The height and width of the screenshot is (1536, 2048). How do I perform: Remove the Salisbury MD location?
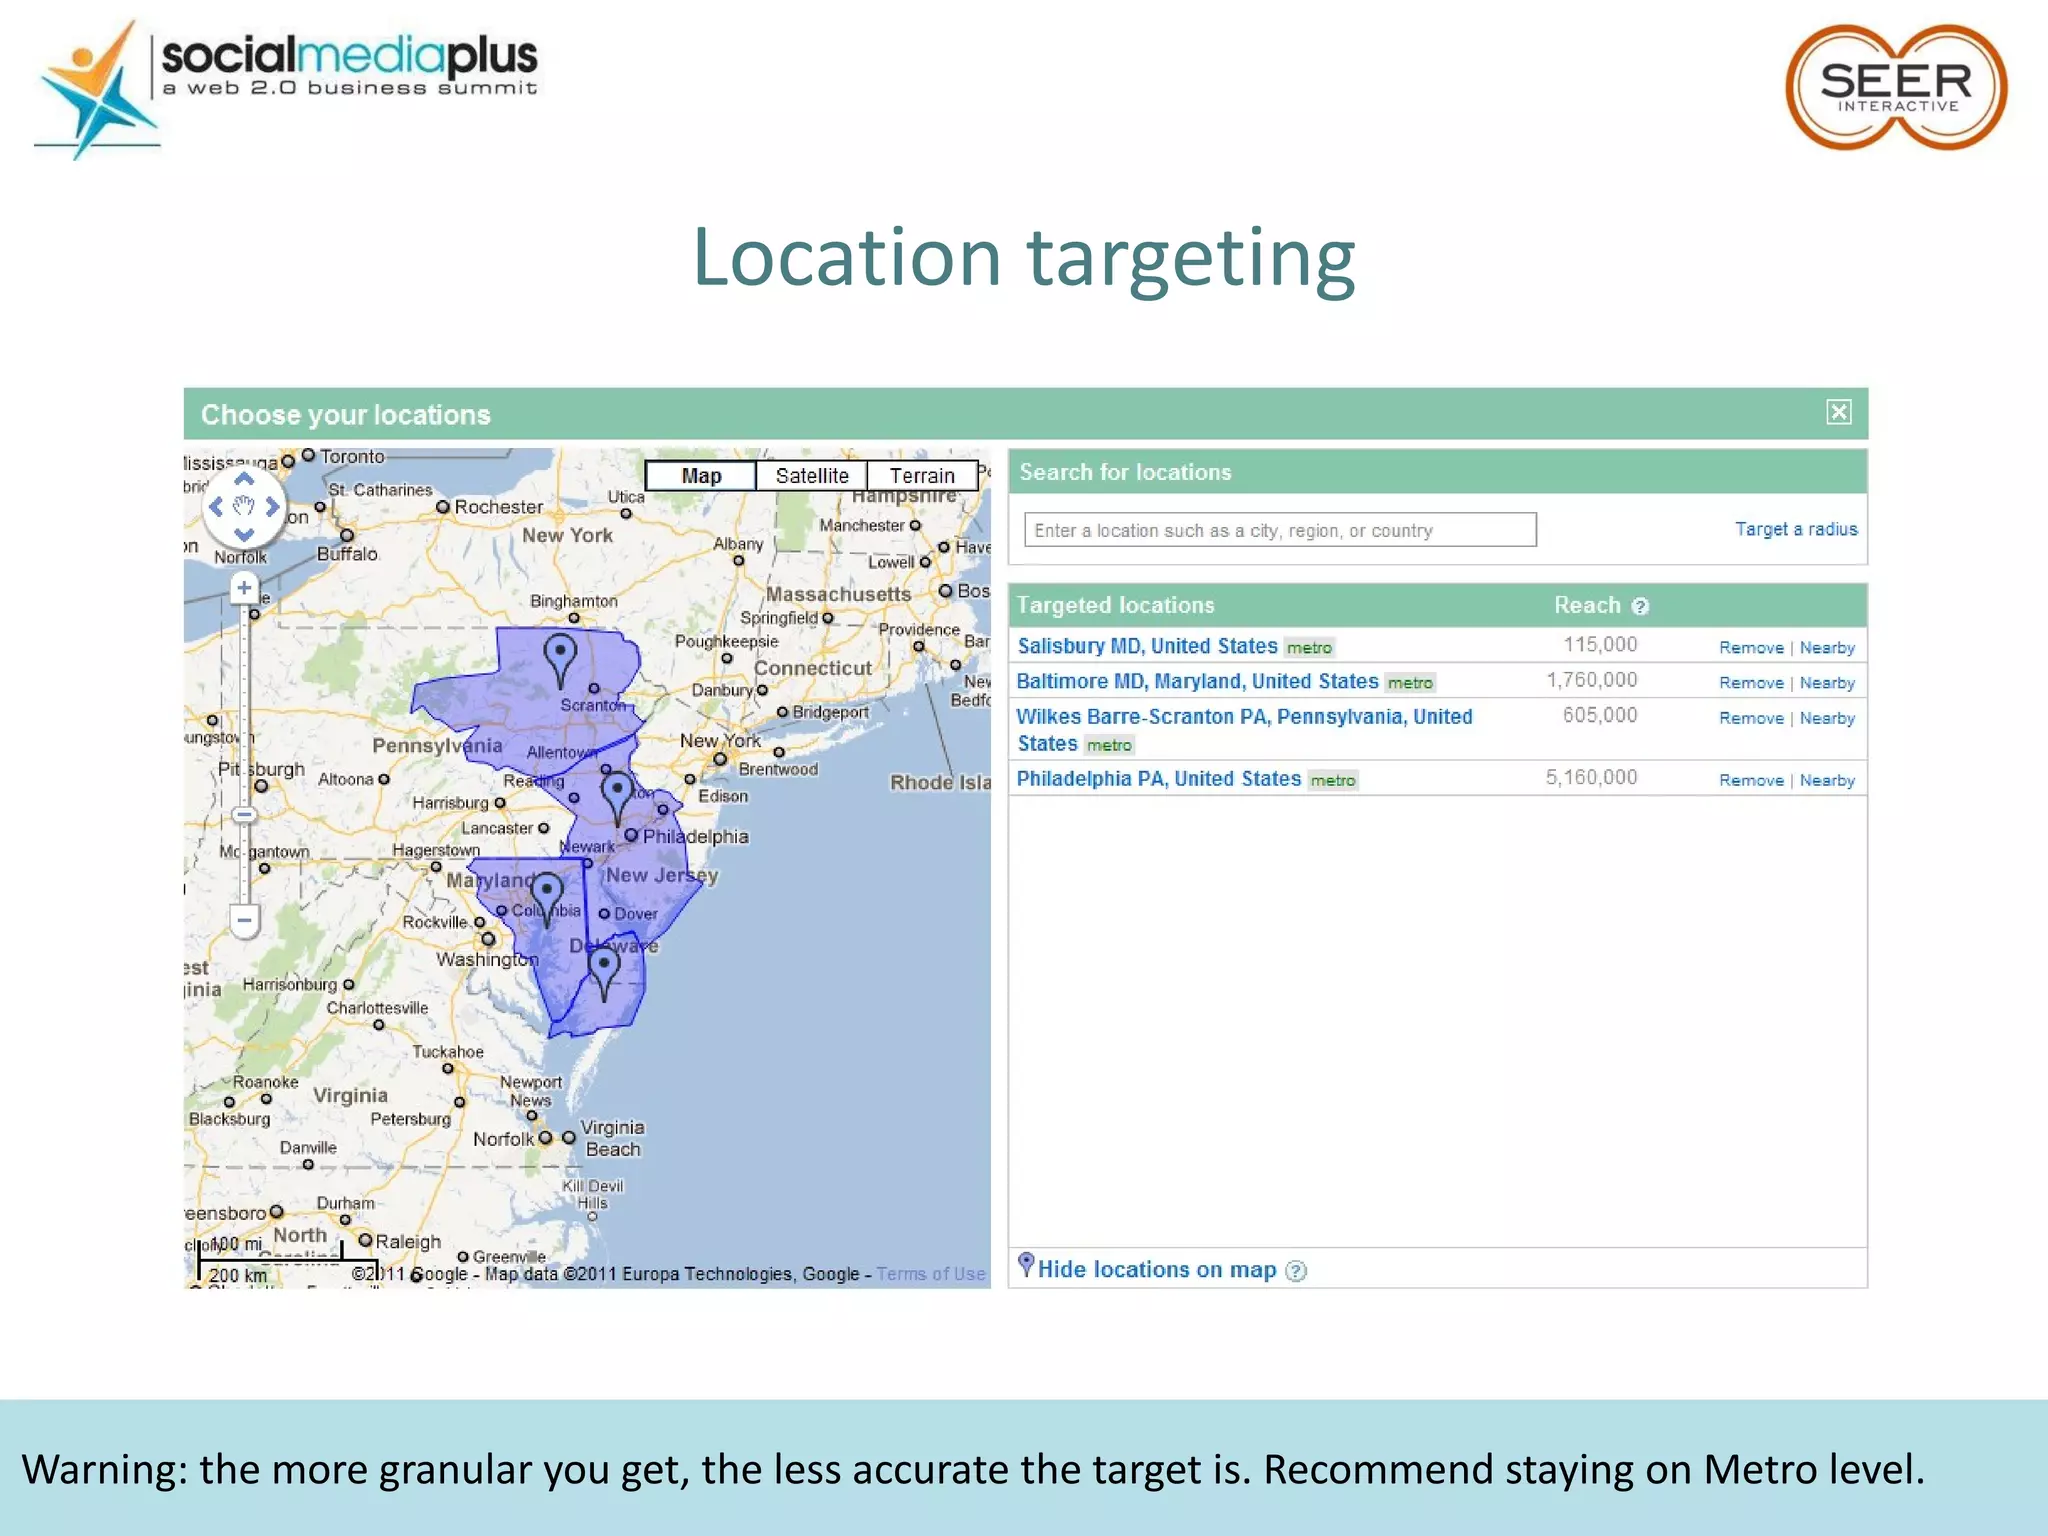click(x=1751, y=648)
